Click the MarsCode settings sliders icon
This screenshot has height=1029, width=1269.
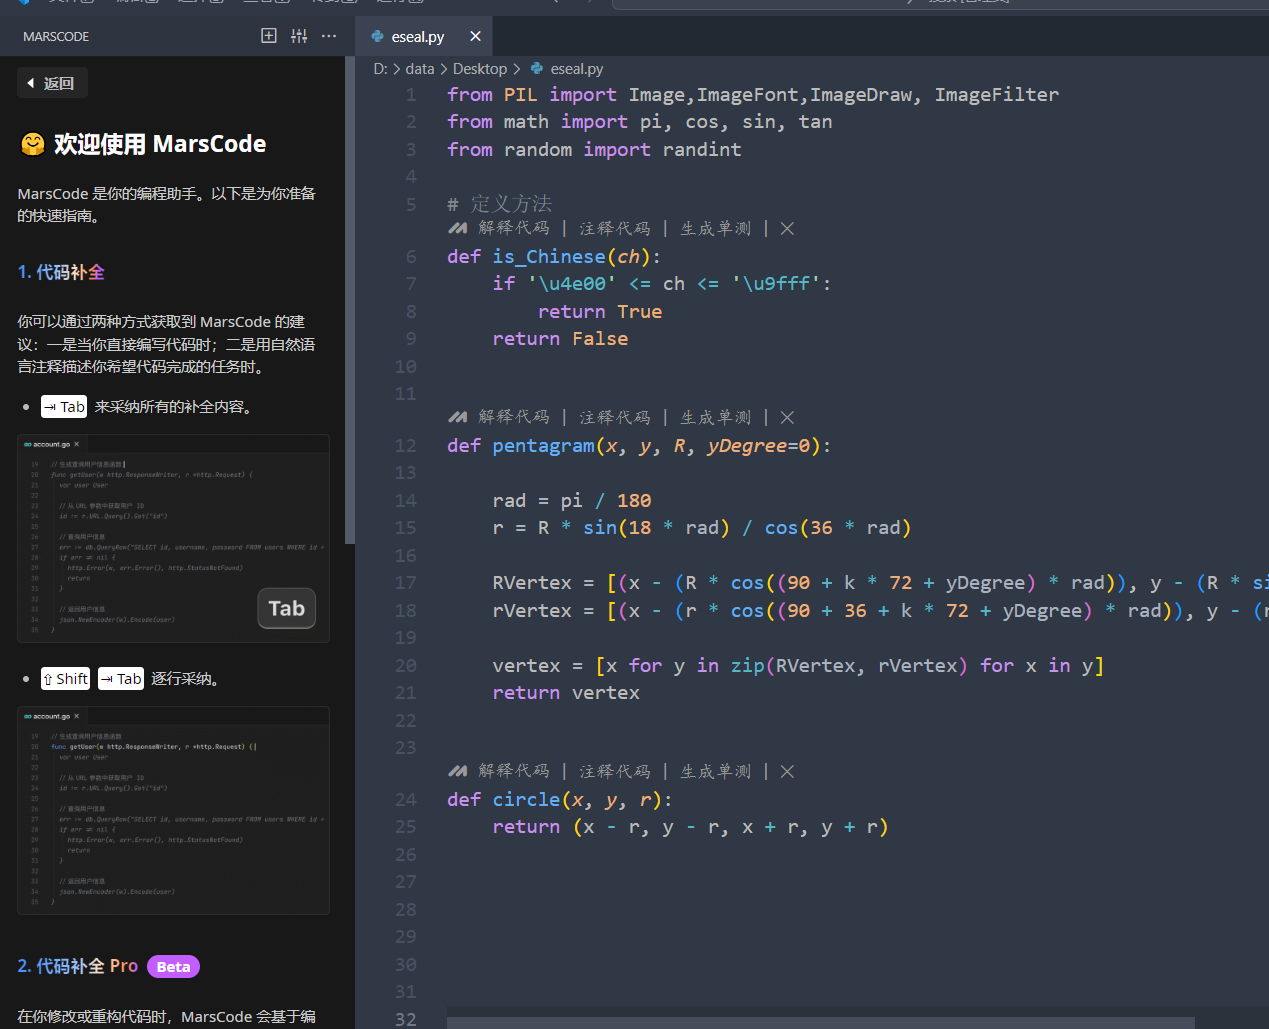[x=298, y=35]
